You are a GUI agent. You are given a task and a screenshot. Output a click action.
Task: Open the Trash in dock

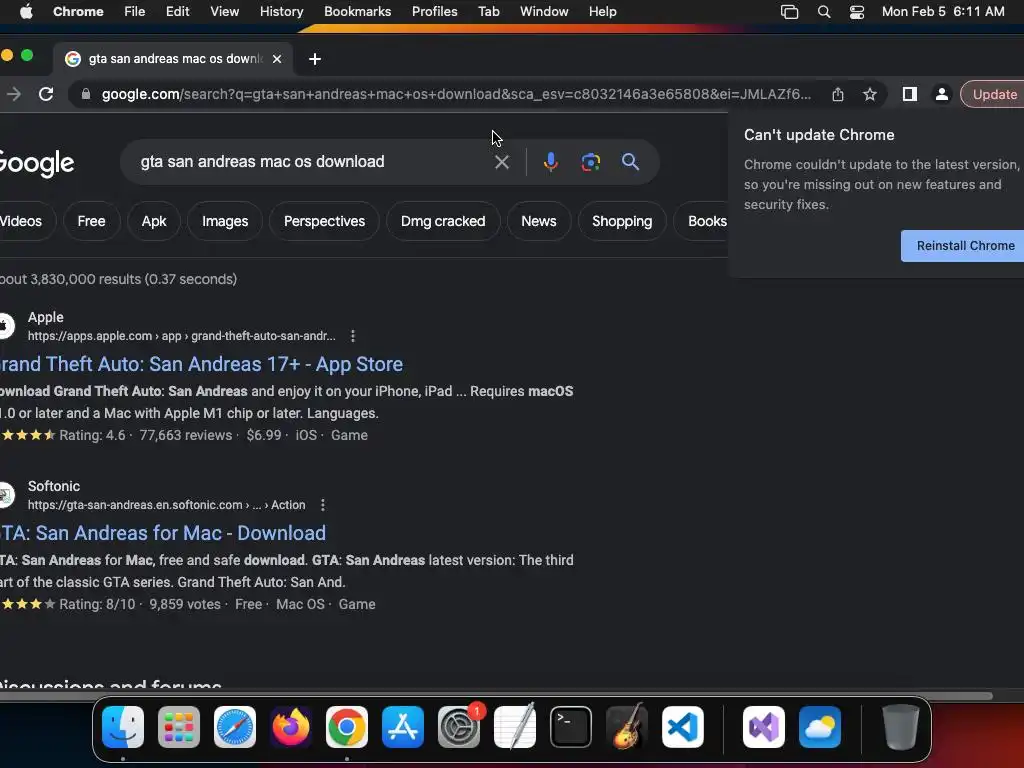click(x=901, y=727)
